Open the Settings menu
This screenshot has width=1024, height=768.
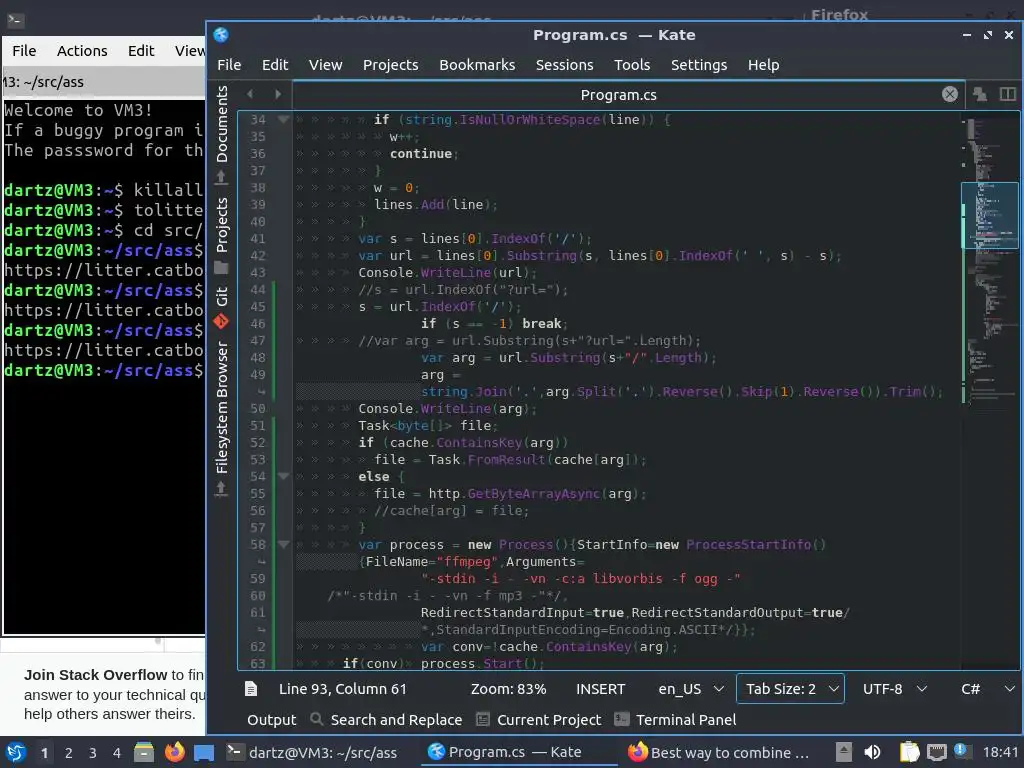pos(699,65)
